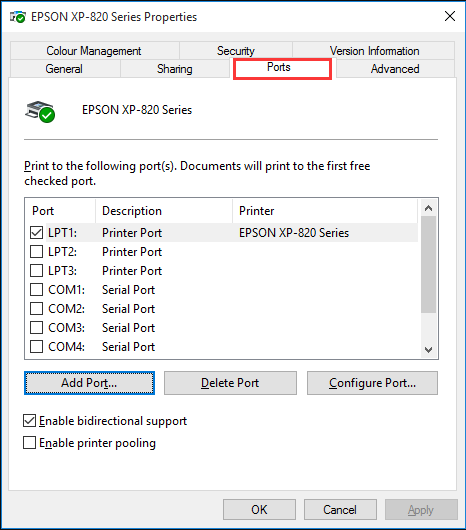Close the printer Properties dialog
This screenshot has height=530, width=466.
(x=450, y=16)
